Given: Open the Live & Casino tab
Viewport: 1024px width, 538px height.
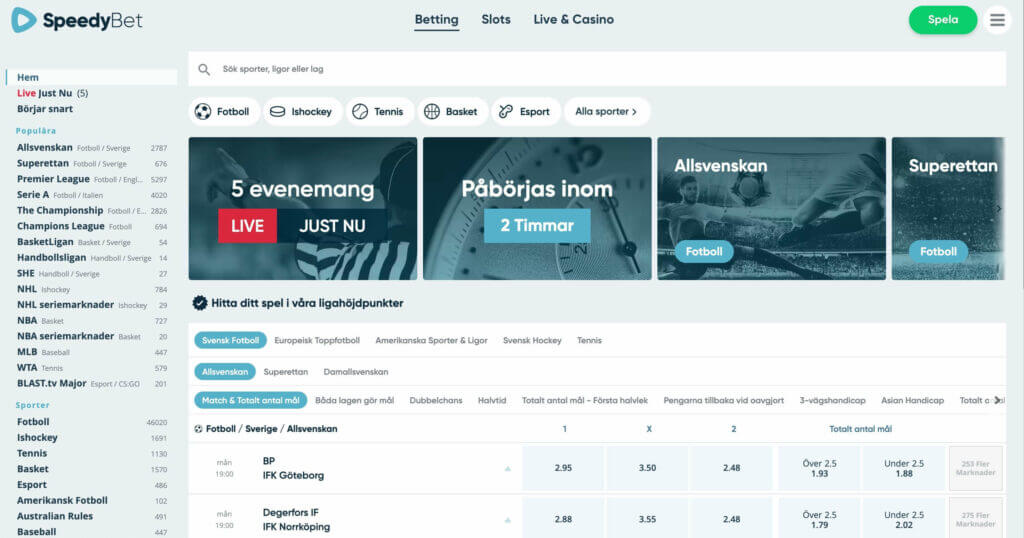Looking at the screenshot, I should (x=573, y=20).
